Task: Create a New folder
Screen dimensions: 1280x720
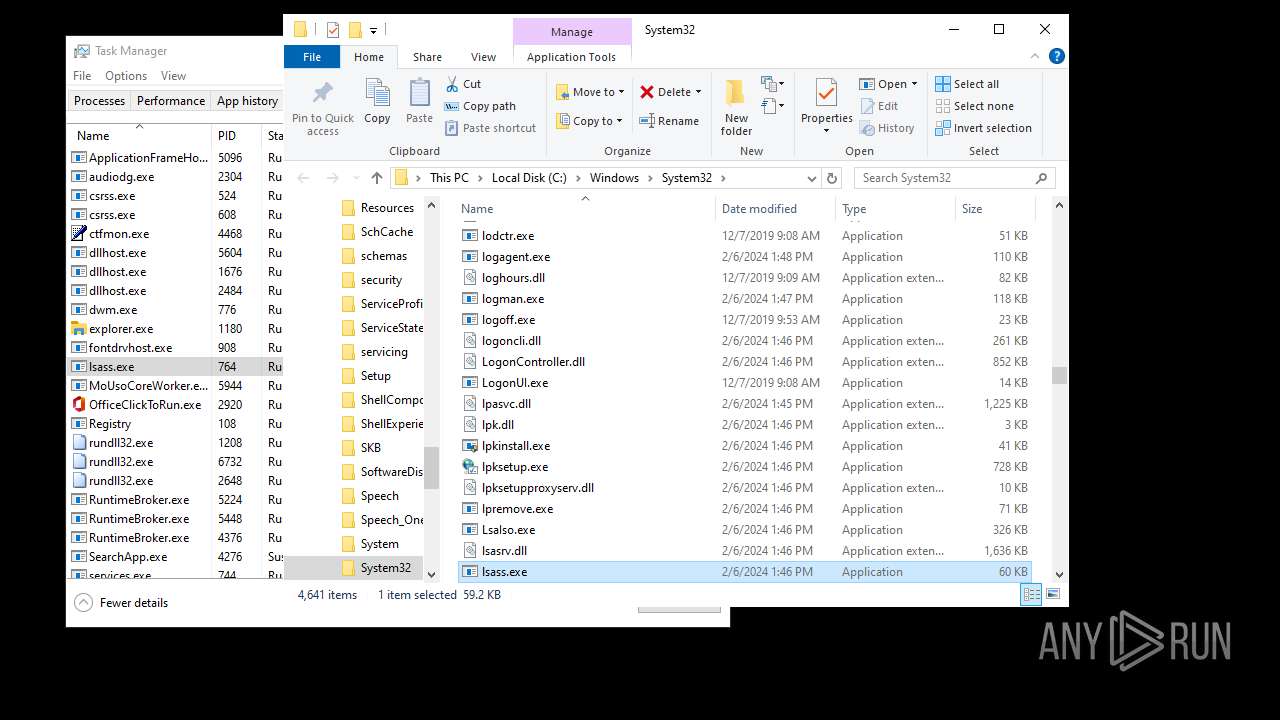Action: point(736,107)
